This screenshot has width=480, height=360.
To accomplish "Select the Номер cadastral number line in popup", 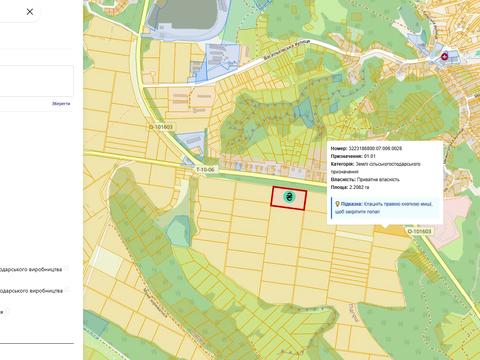I will pyautogui.click(x=366, y=148).
